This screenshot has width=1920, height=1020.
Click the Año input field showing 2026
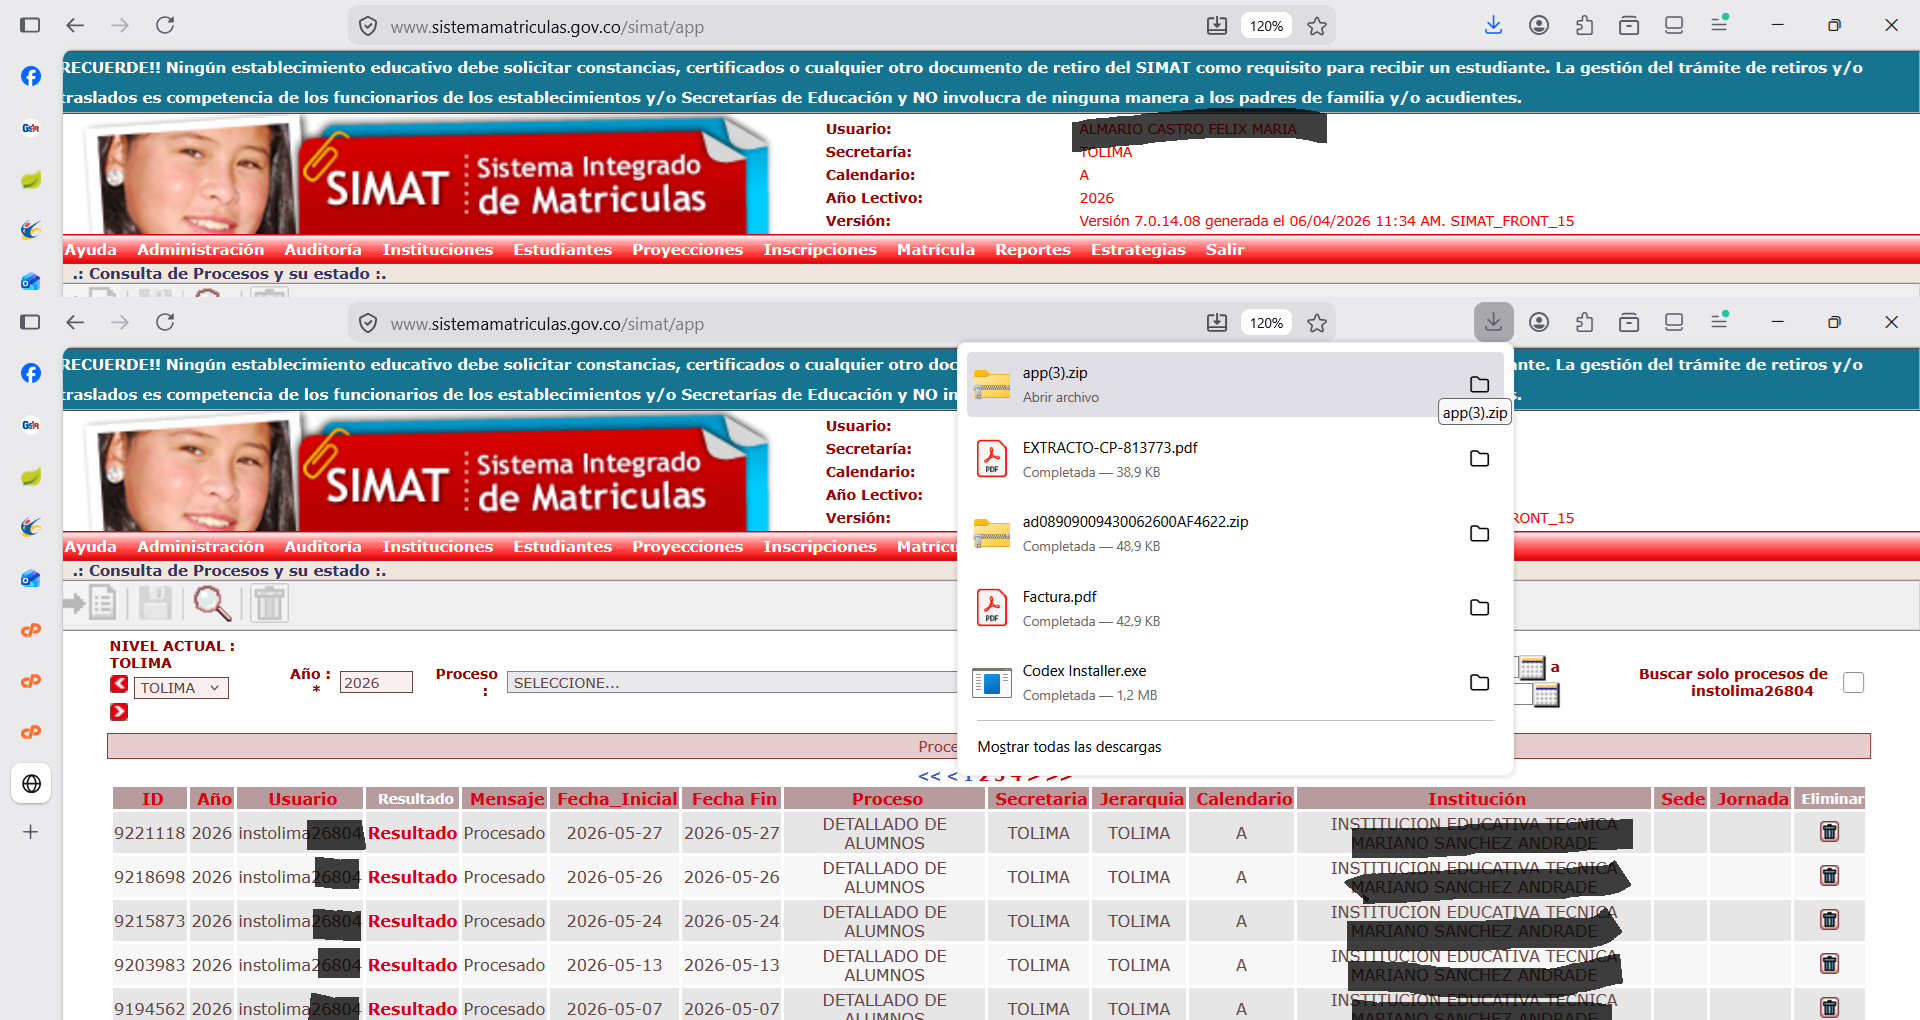[x=376, y=682]
